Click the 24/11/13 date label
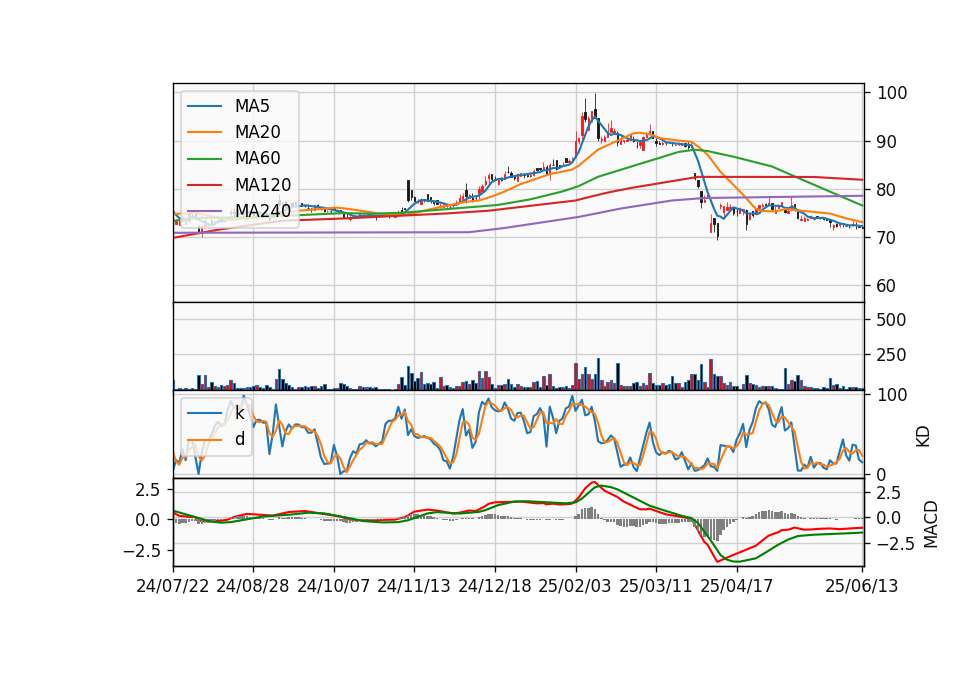Screen dimensions: 960x690 coord(414,586)
